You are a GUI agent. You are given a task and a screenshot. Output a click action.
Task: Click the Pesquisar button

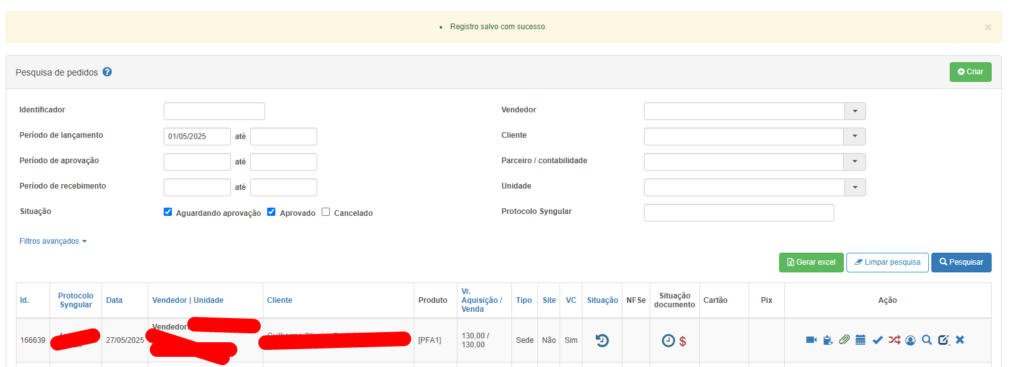(x=961, y=263)
